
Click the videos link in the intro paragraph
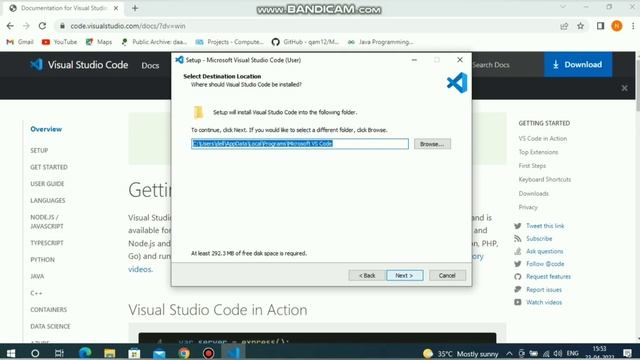point(140,269)
